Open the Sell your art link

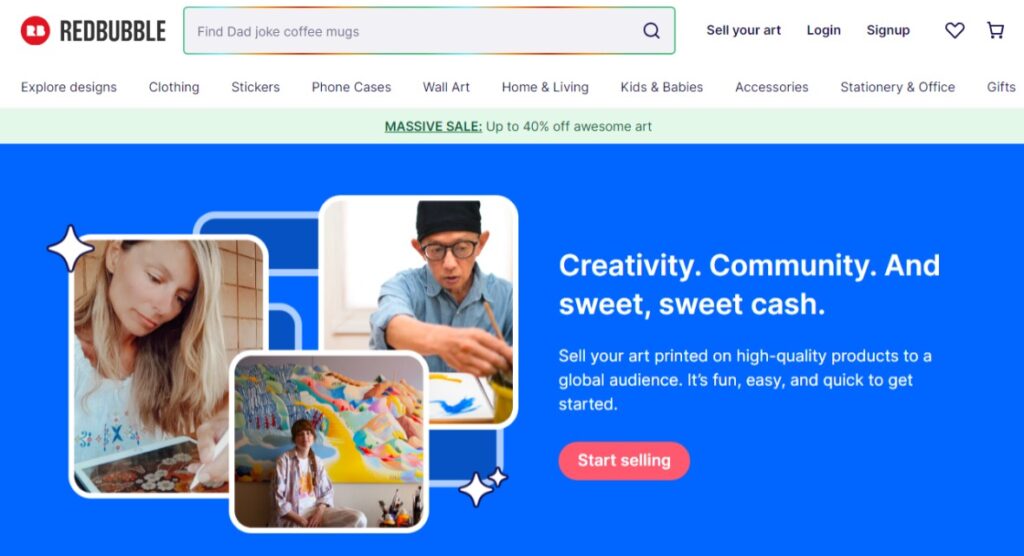(743, 30)
